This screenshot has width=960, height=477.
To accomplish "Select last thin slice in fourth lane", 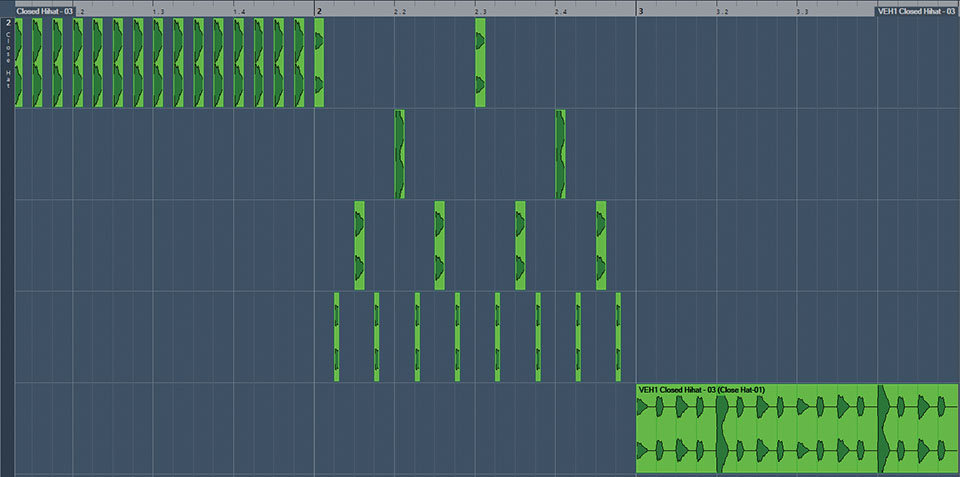I will tap(618, 337).
